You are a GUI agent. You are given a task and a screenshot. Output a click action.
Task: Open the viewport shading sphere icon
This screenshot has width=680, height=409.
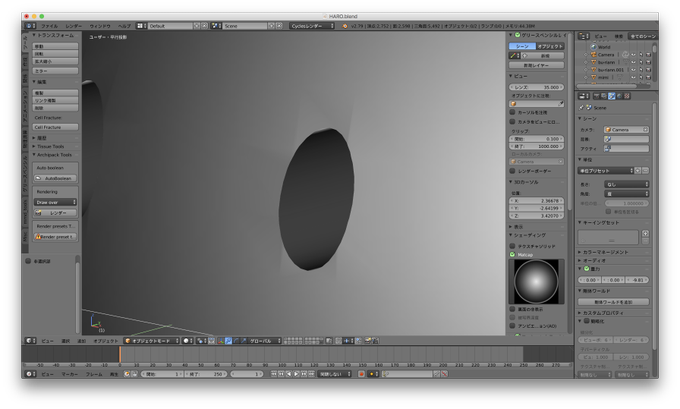(187, 341)
